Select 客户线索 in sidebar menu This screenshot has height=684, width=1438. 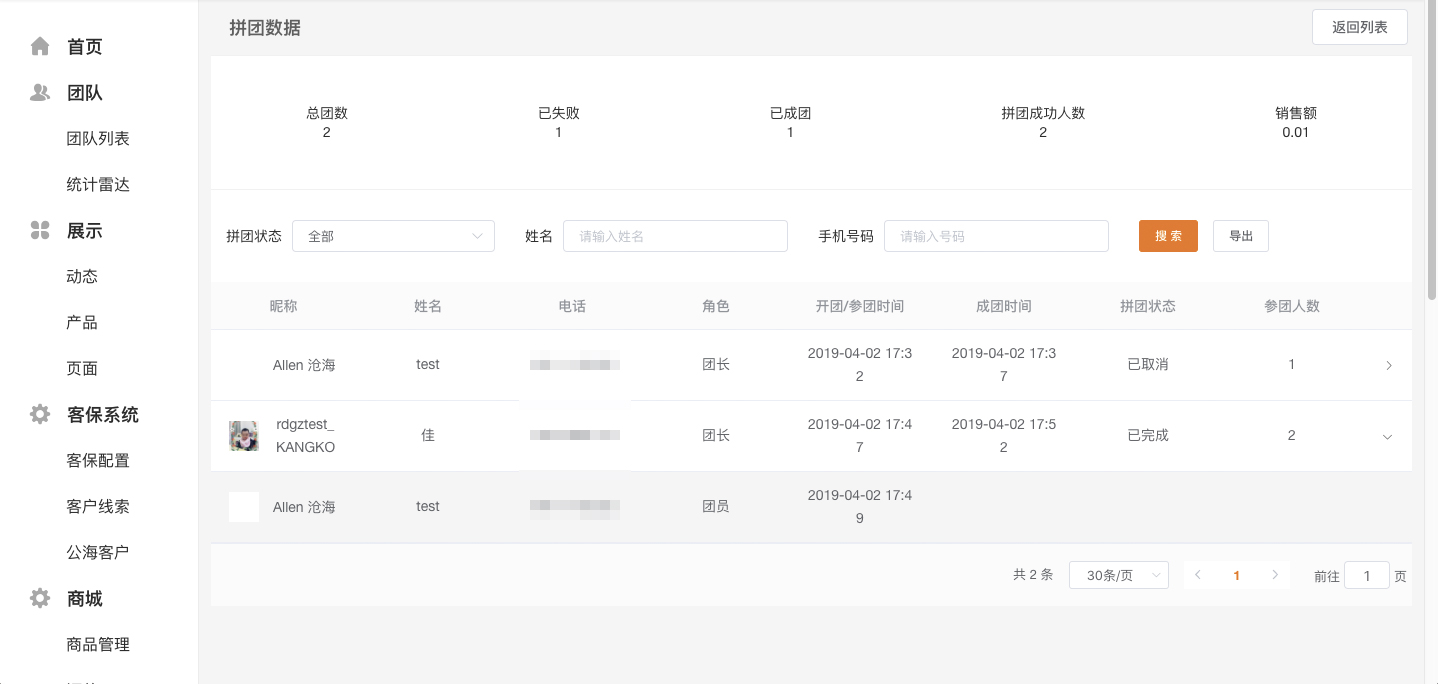tap(98, 506)
